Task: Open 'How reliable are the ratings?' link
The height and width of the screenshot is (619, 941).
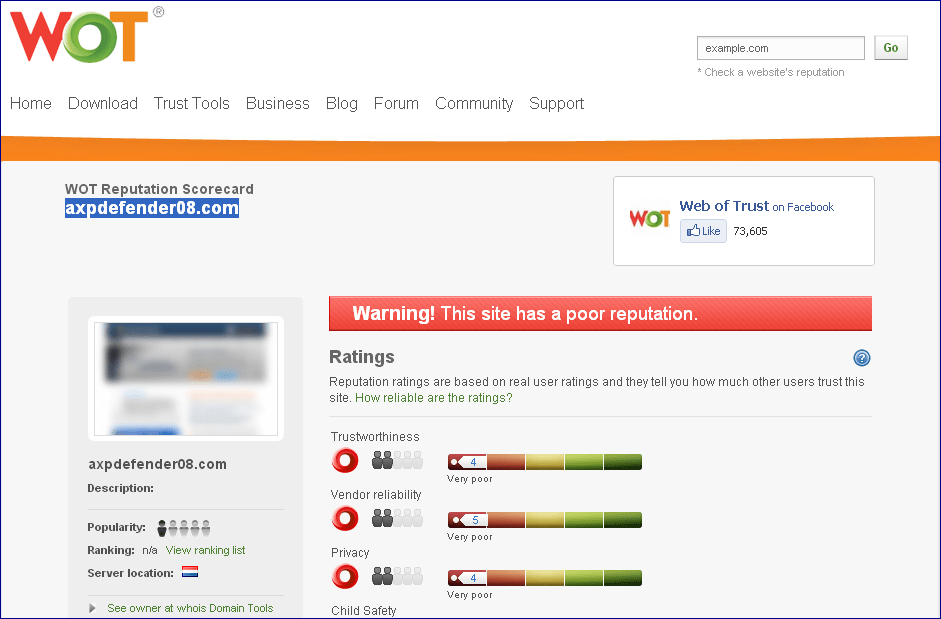Action: (x=434, y=397)
